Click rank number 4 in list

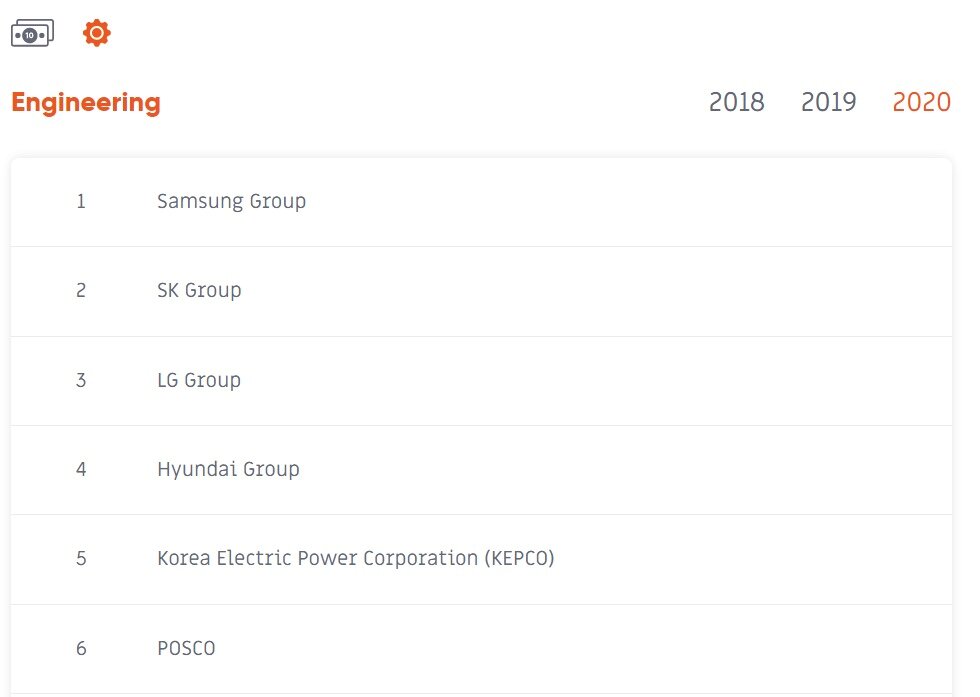coord(81,469)
